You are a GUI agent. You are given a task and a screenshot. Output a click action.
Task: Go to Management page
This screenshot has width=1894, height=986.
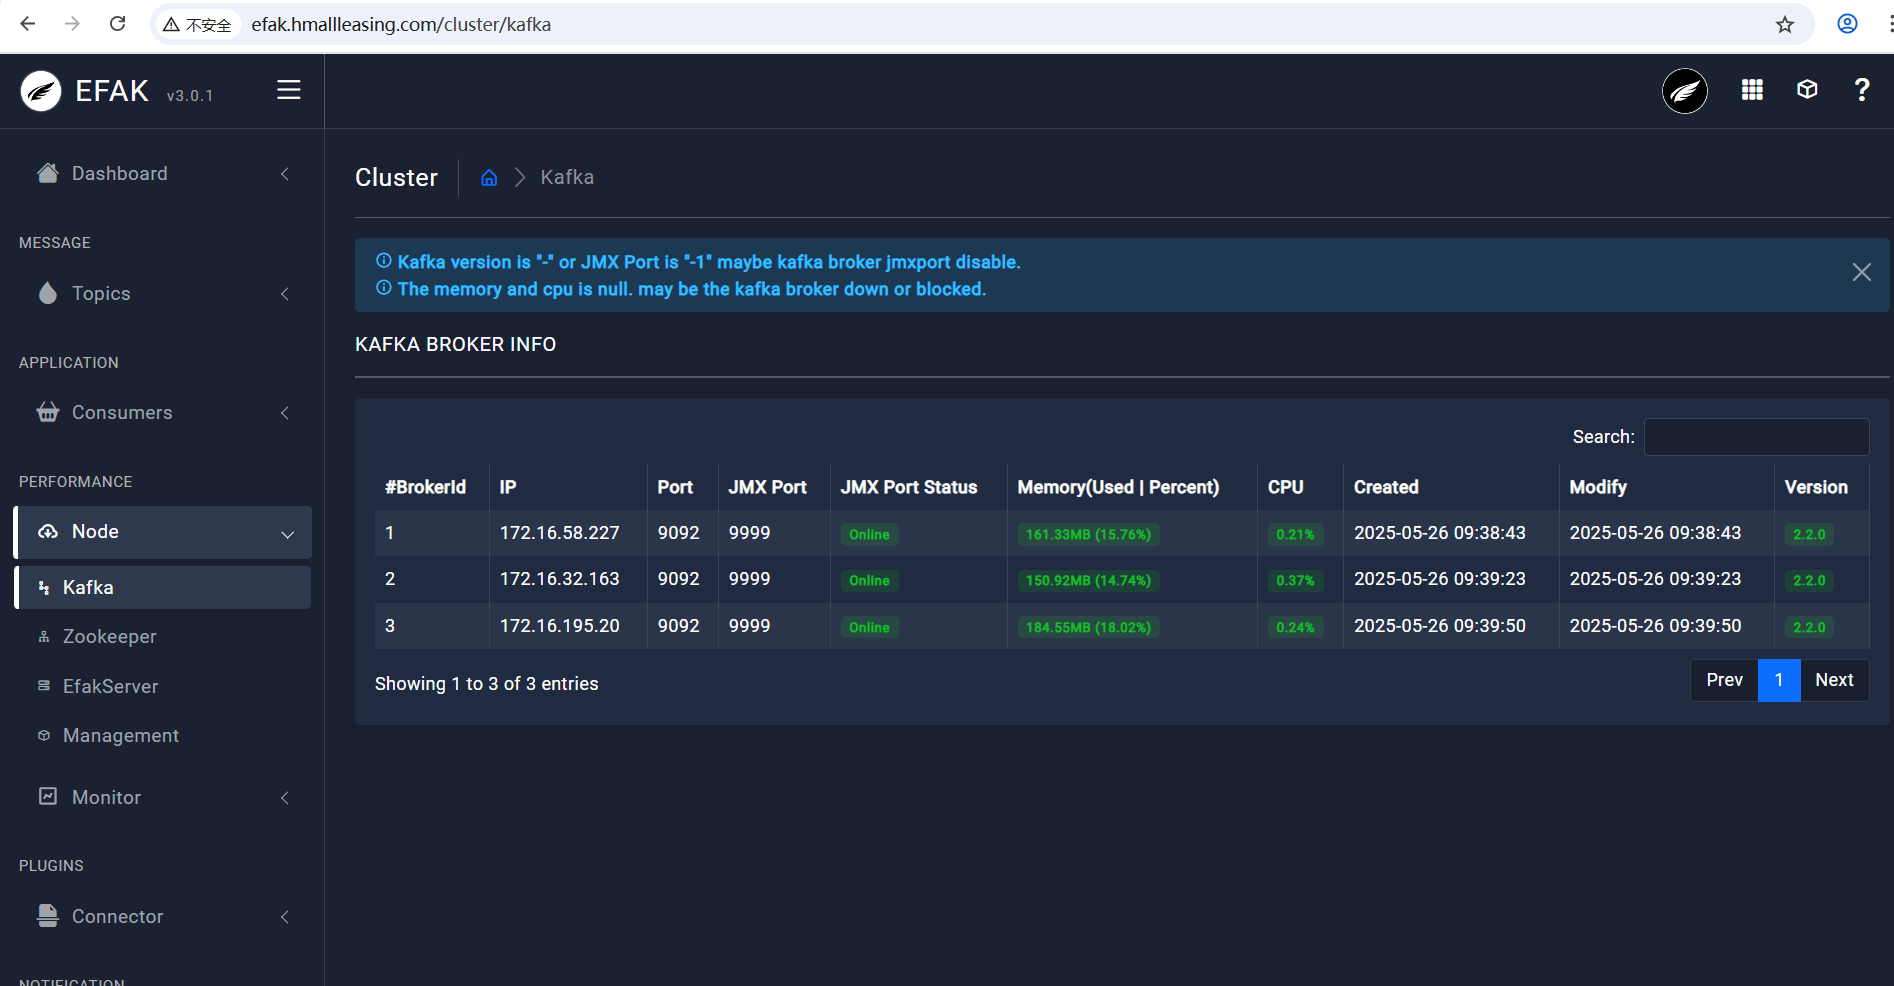pos(120,736)
